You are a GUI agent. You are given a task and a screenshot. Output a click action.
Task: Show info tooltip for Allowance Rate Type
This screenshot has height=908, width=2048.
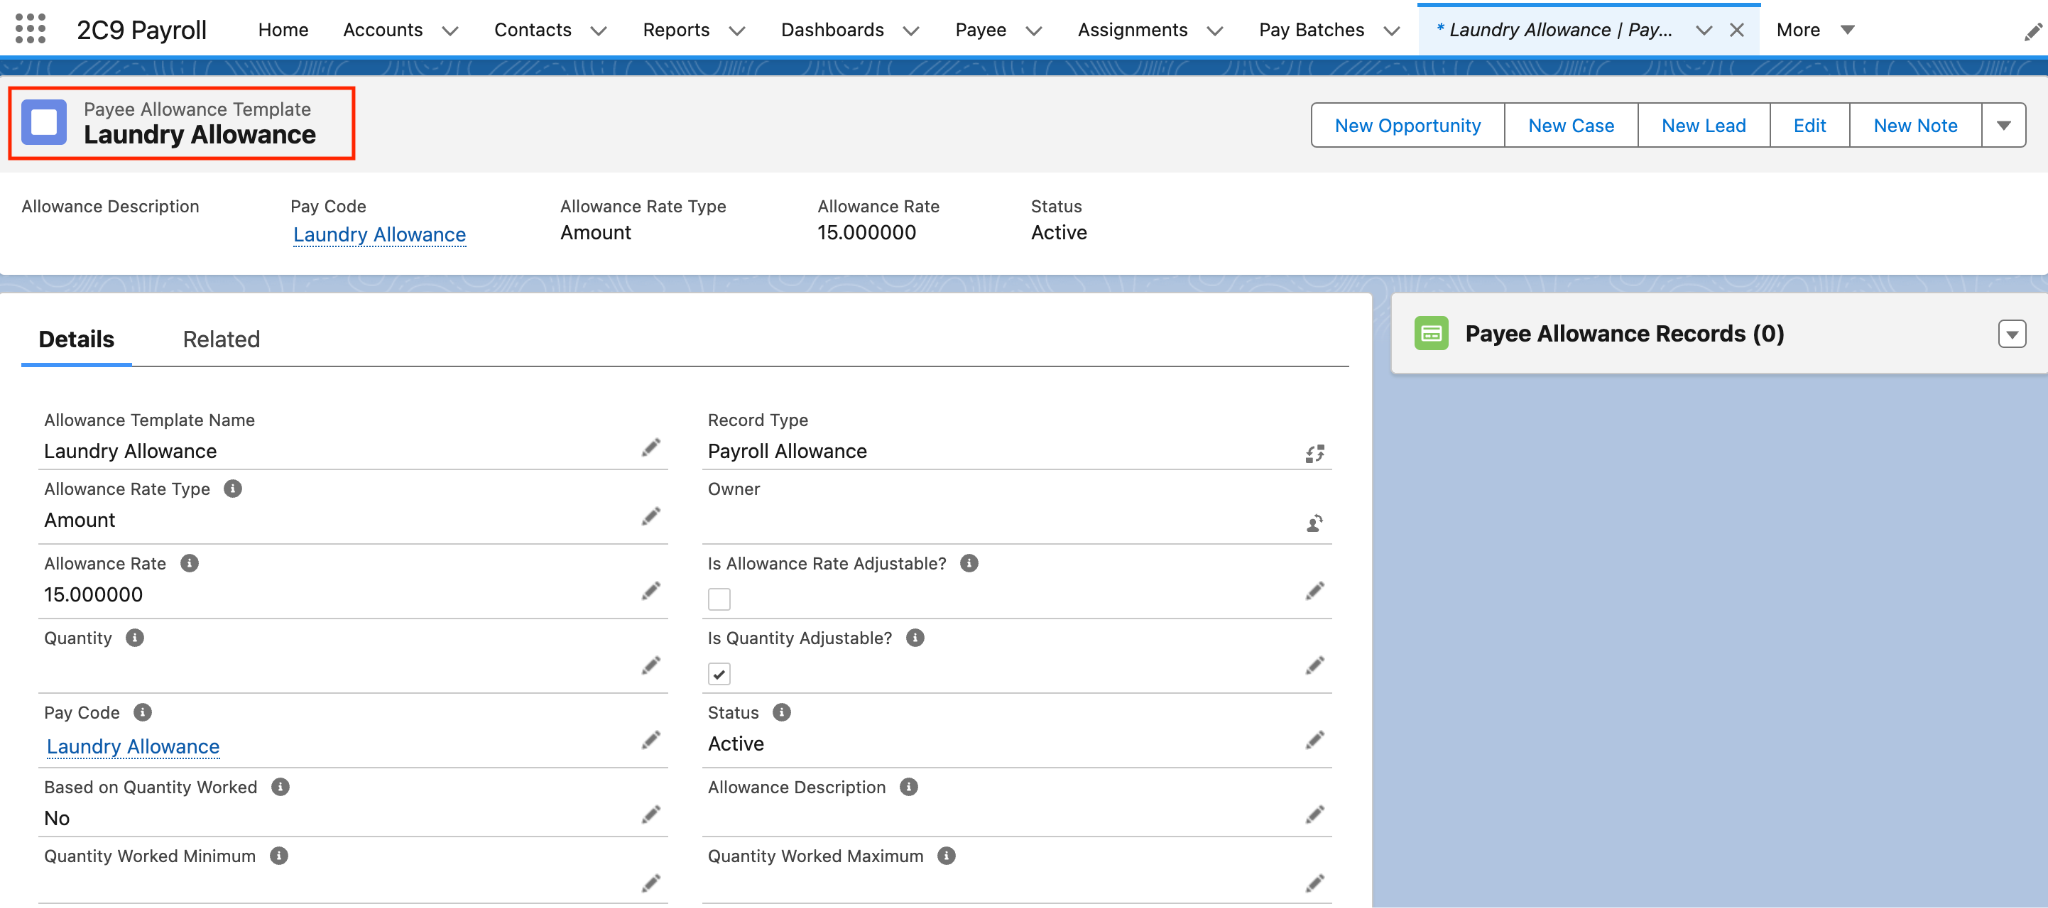tap(233, 489)
